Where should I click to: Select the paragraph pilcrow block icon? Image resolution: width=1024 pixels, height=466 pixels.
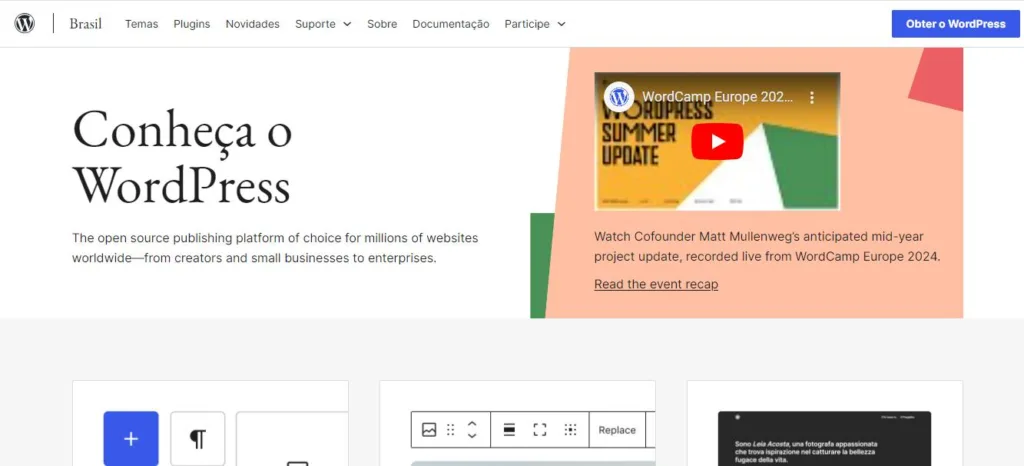click(198, 438)
